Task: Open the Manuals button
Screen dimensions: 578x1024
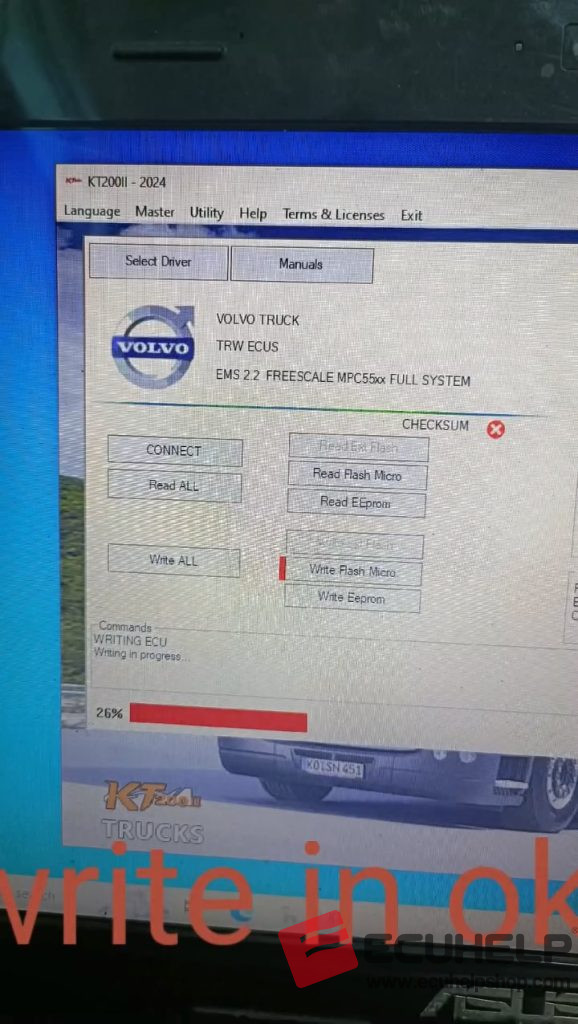Action: (x=301, y=264)
